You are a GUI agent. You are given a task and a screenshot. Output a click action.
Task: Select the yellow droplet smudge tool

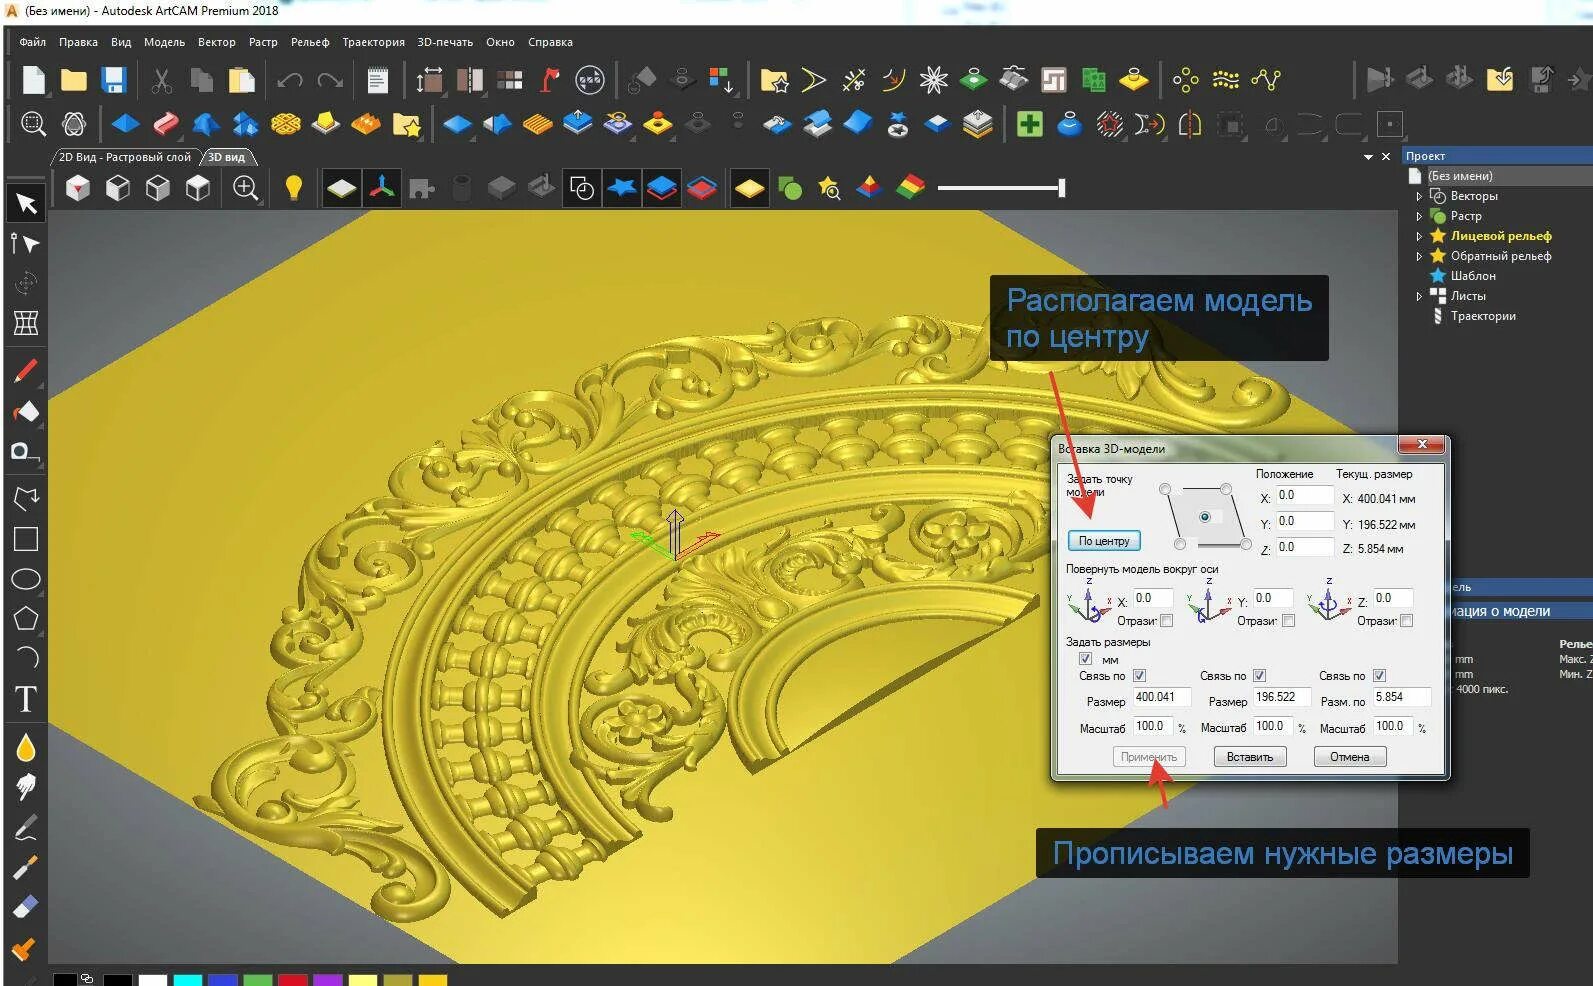26,747
